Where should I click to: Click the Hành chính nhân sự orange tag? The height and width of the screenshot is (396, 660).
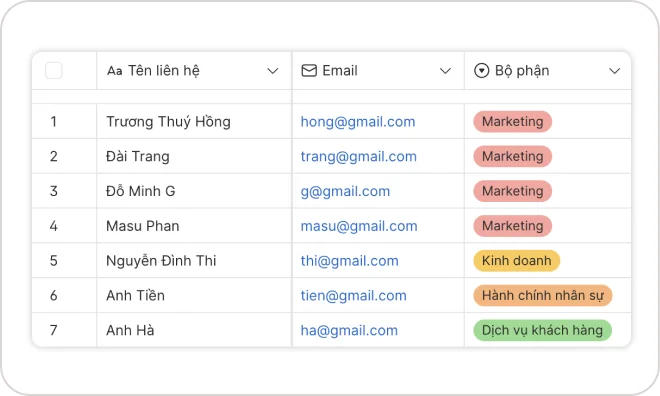click(x=543, y=295)
